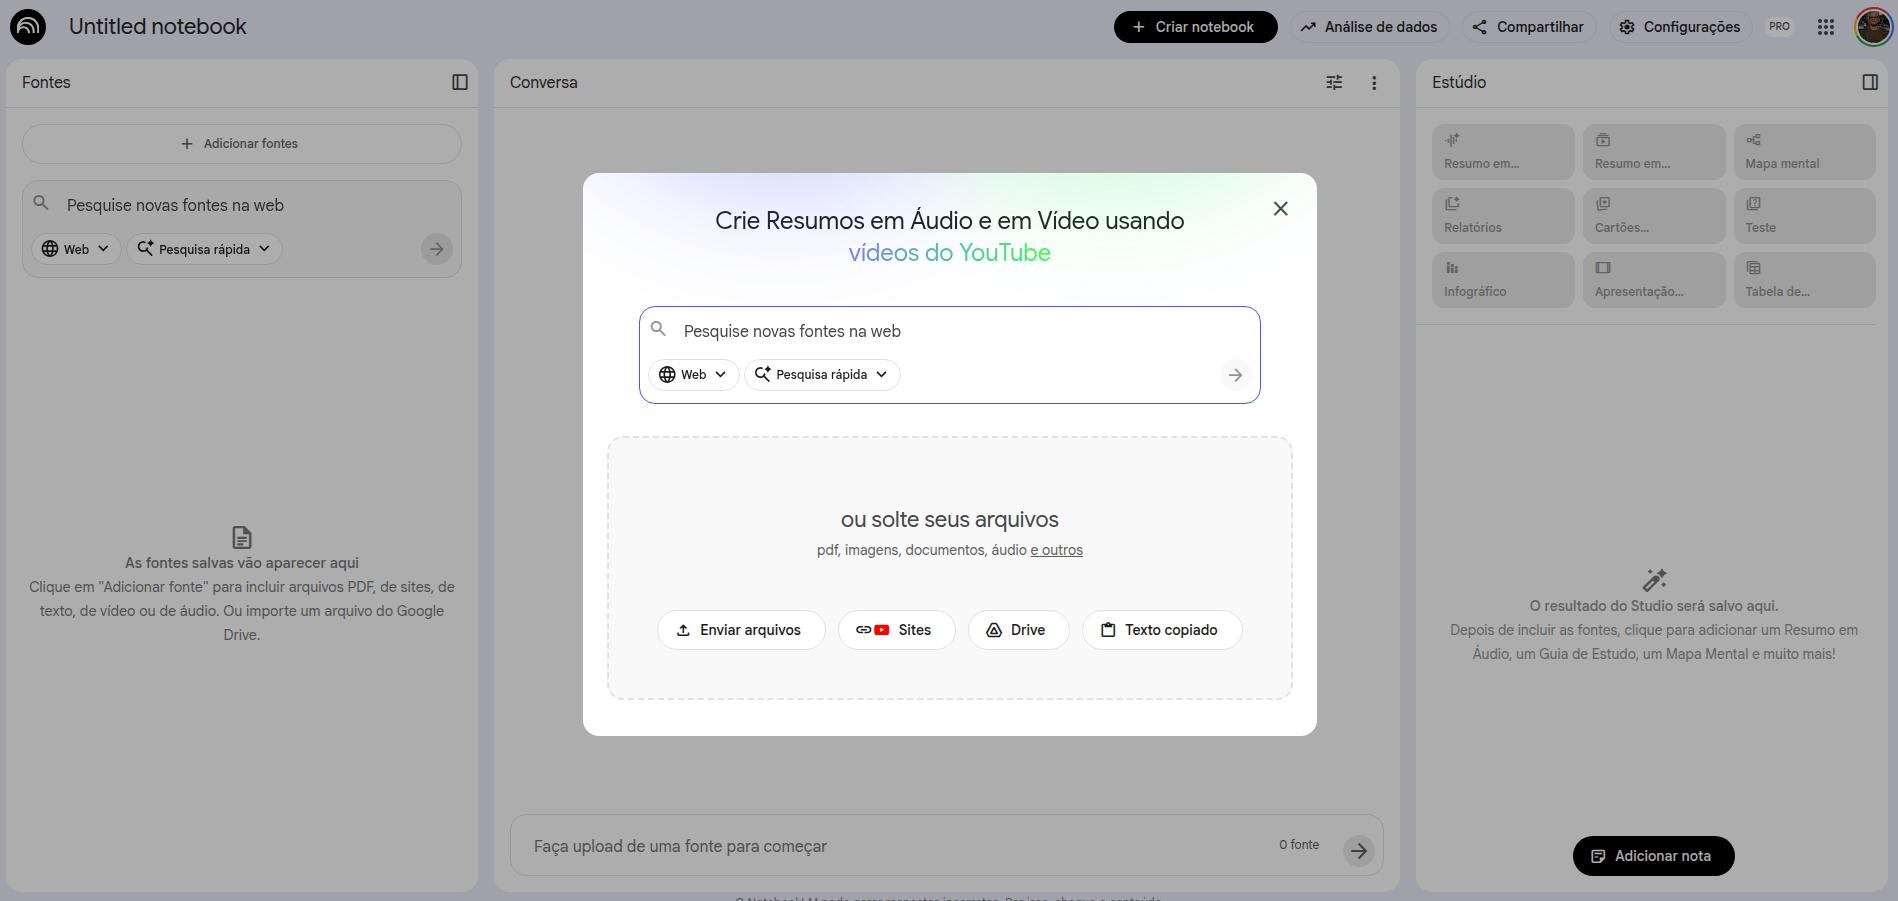Image resolution: width=1898 pixels, height=901 pixels.
Task: Generate an Infográfico
Action: tap(1502, 280)
